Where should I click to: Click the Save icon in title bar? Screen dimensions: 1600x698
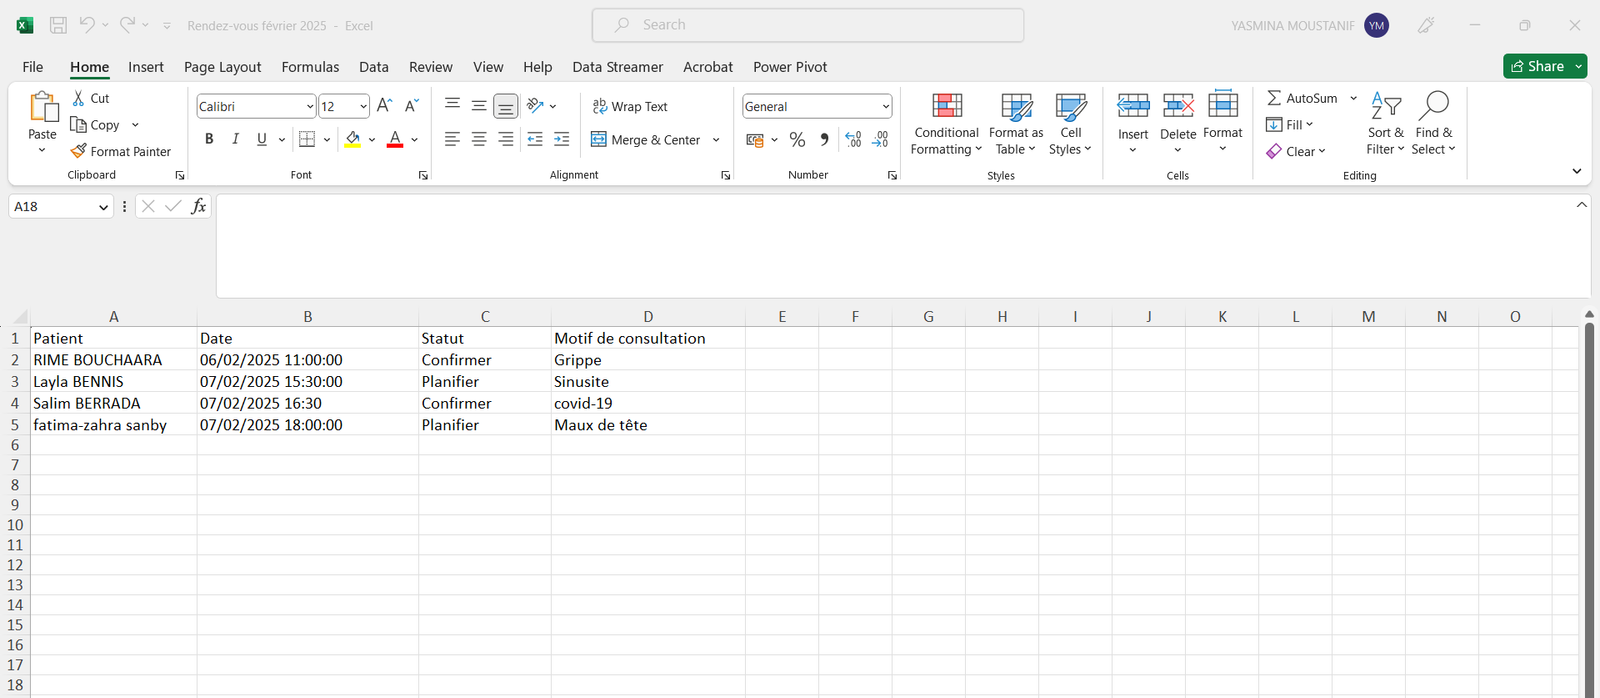[x=58, y=25]
